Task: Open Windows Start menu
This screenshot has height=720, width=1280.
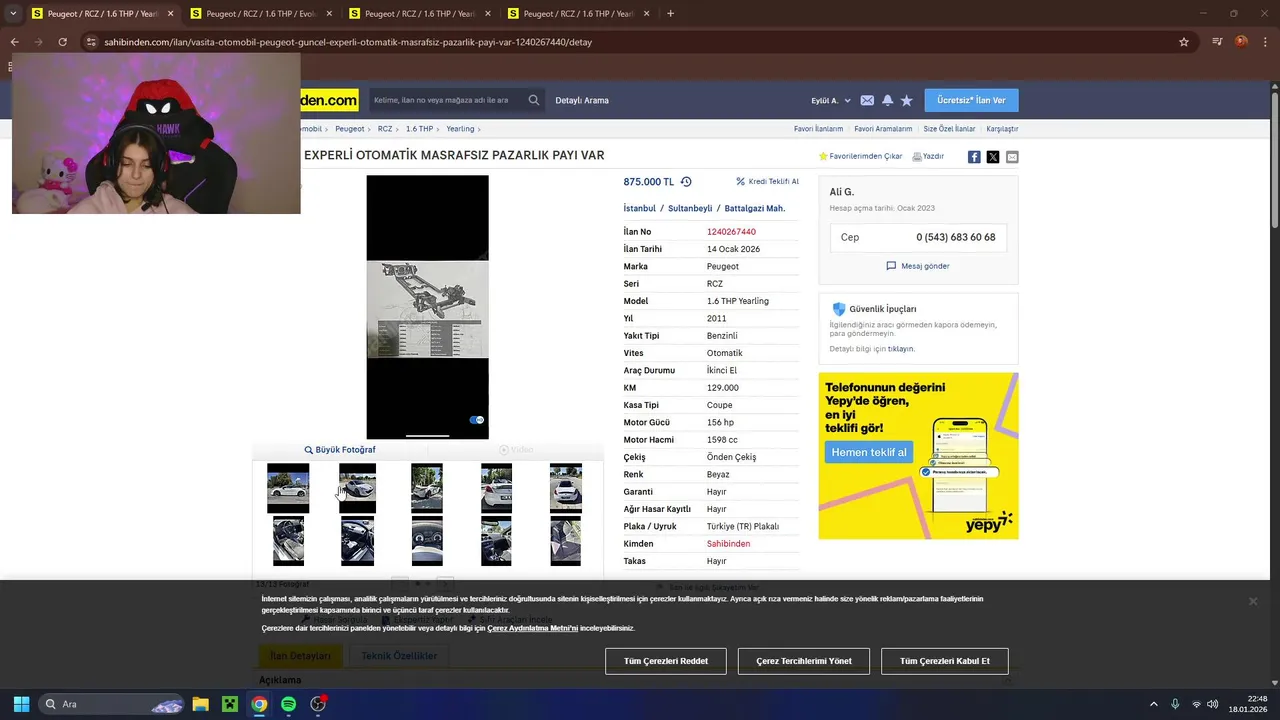Action: pyautogui.click(x=21, y=704)
